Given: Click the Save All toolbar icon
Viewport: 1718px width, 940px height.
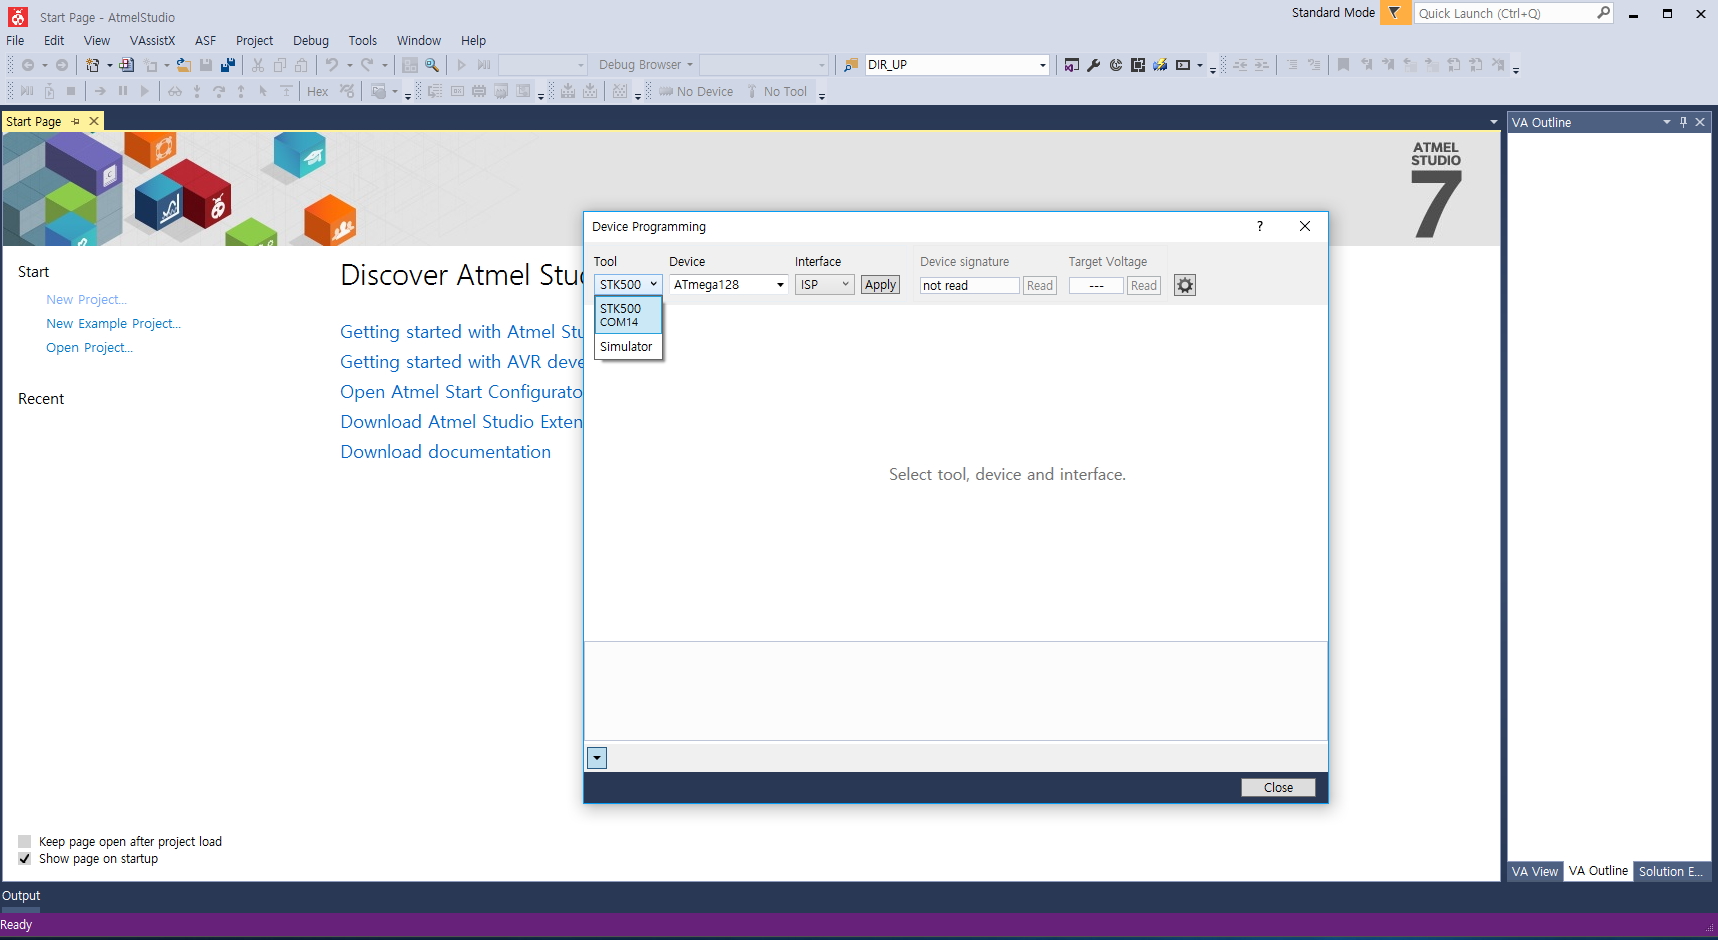Looking at the screenshot, I should point(228,65).
